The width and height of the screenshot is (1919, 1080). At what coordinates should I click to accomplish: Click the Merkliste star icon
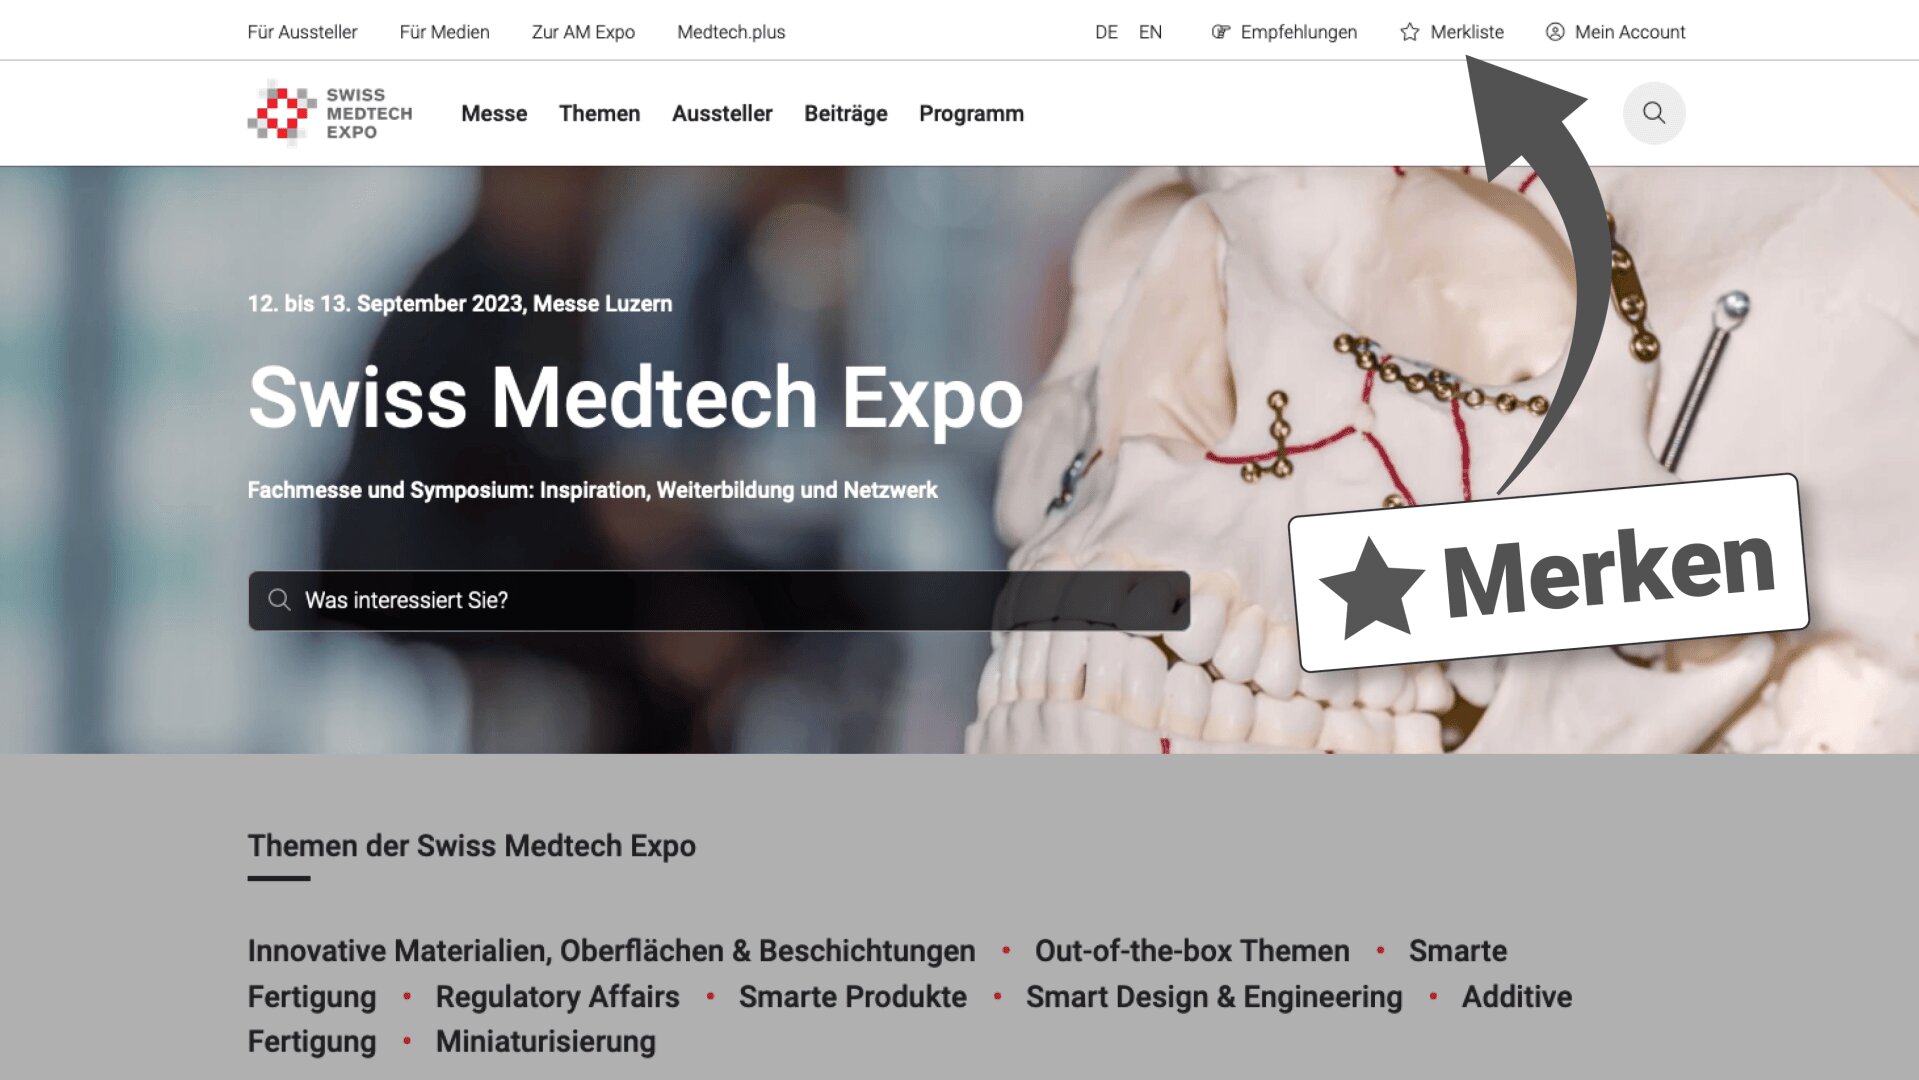(x=1409, y=32)
